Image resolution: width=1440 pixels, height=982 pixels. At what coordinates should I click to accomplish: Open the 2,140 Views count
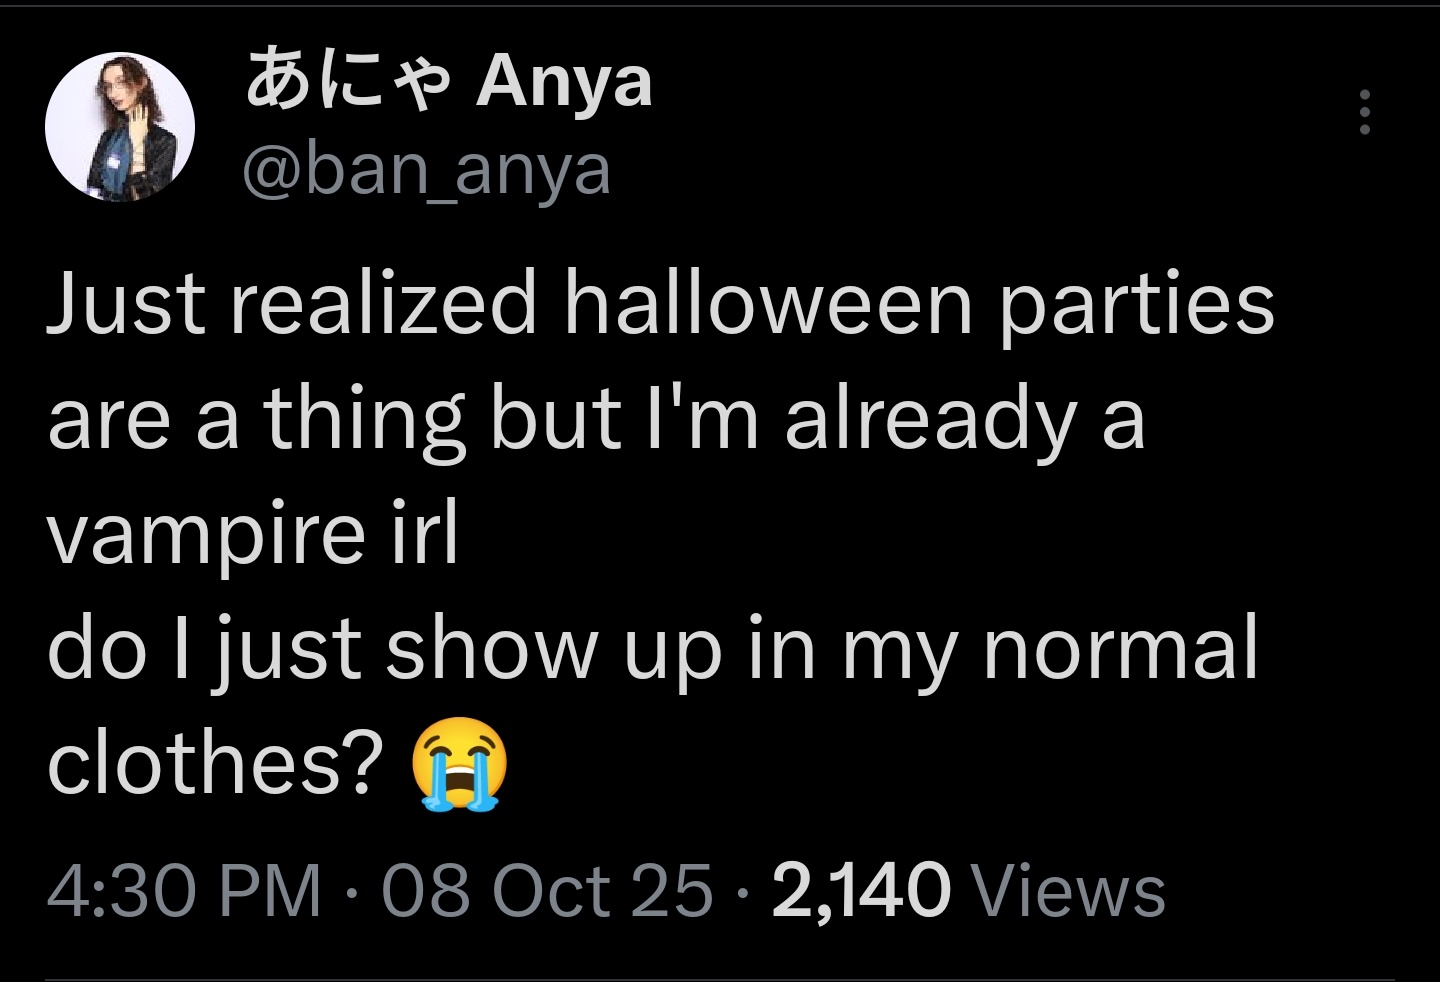[968, 890]
